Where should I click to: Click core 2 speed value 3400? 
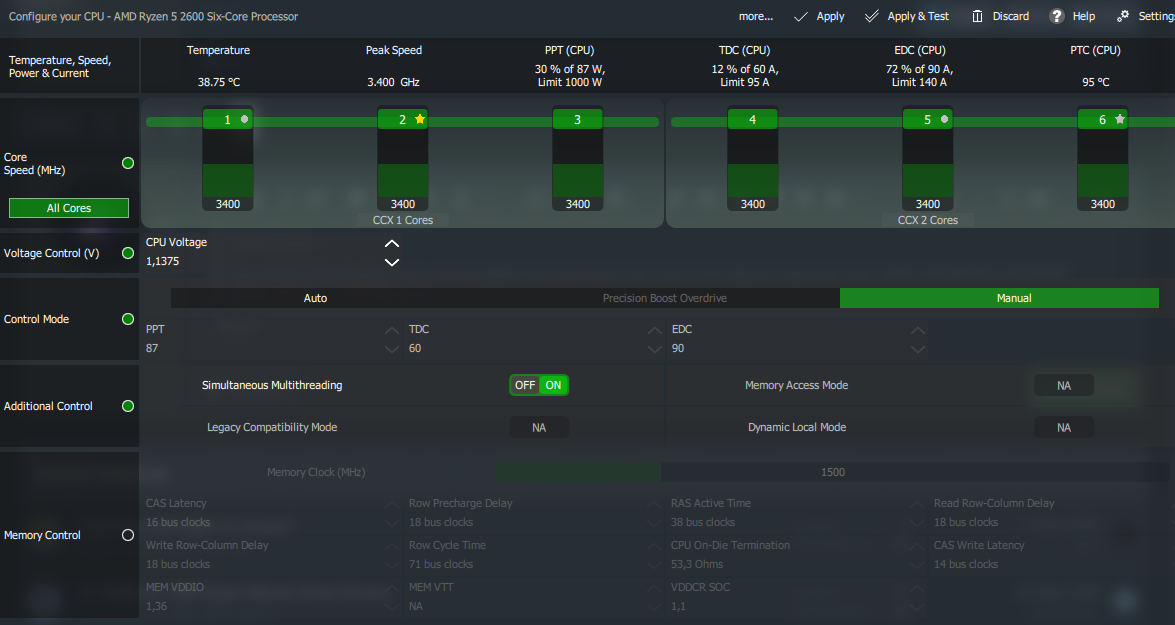click(x=402, y=204)
